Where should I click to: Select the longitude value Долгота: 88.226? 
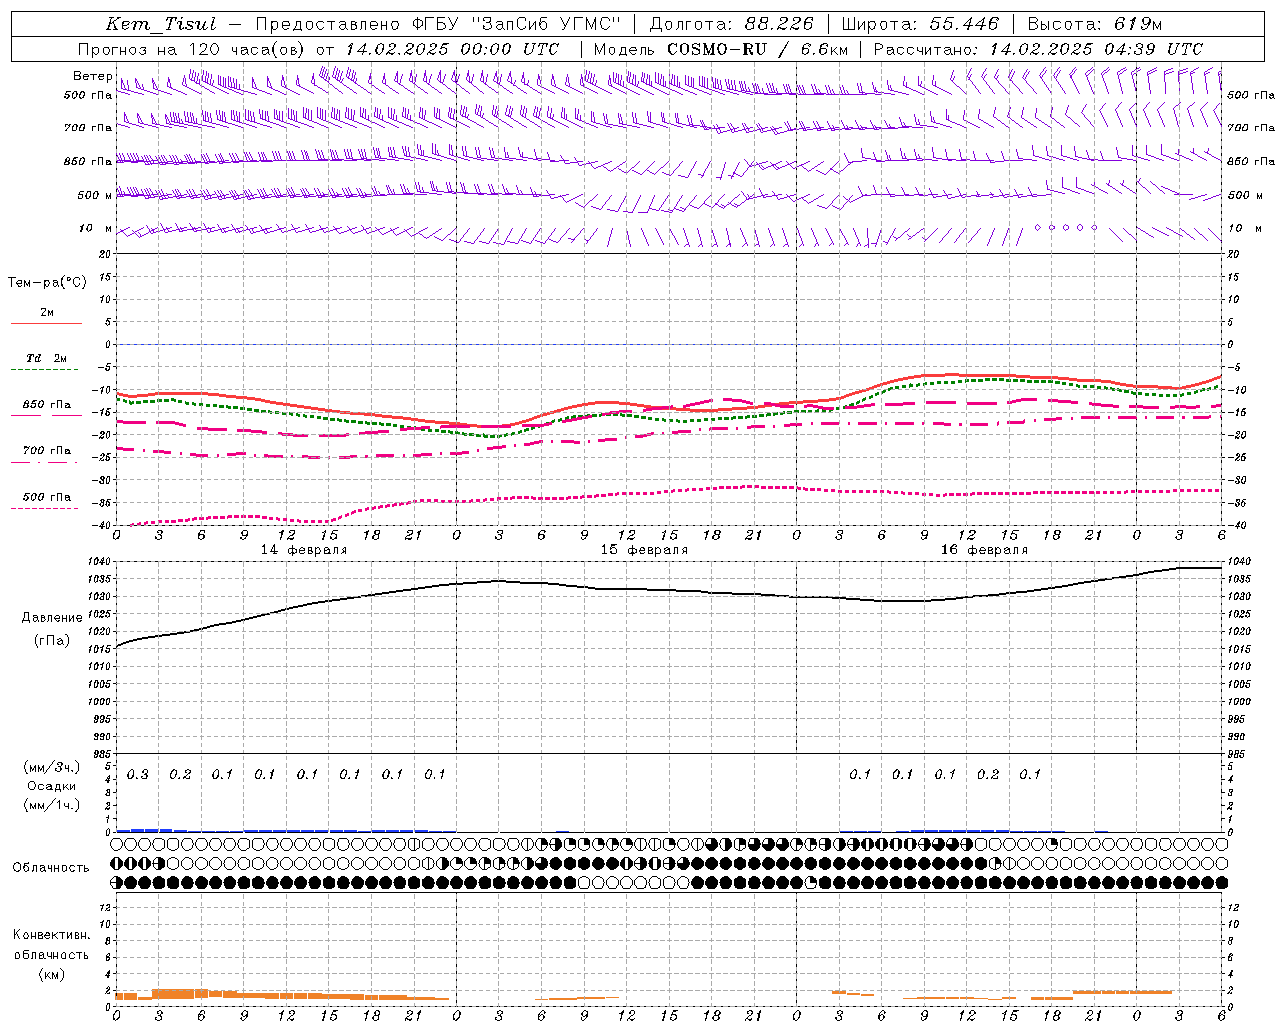731,24
